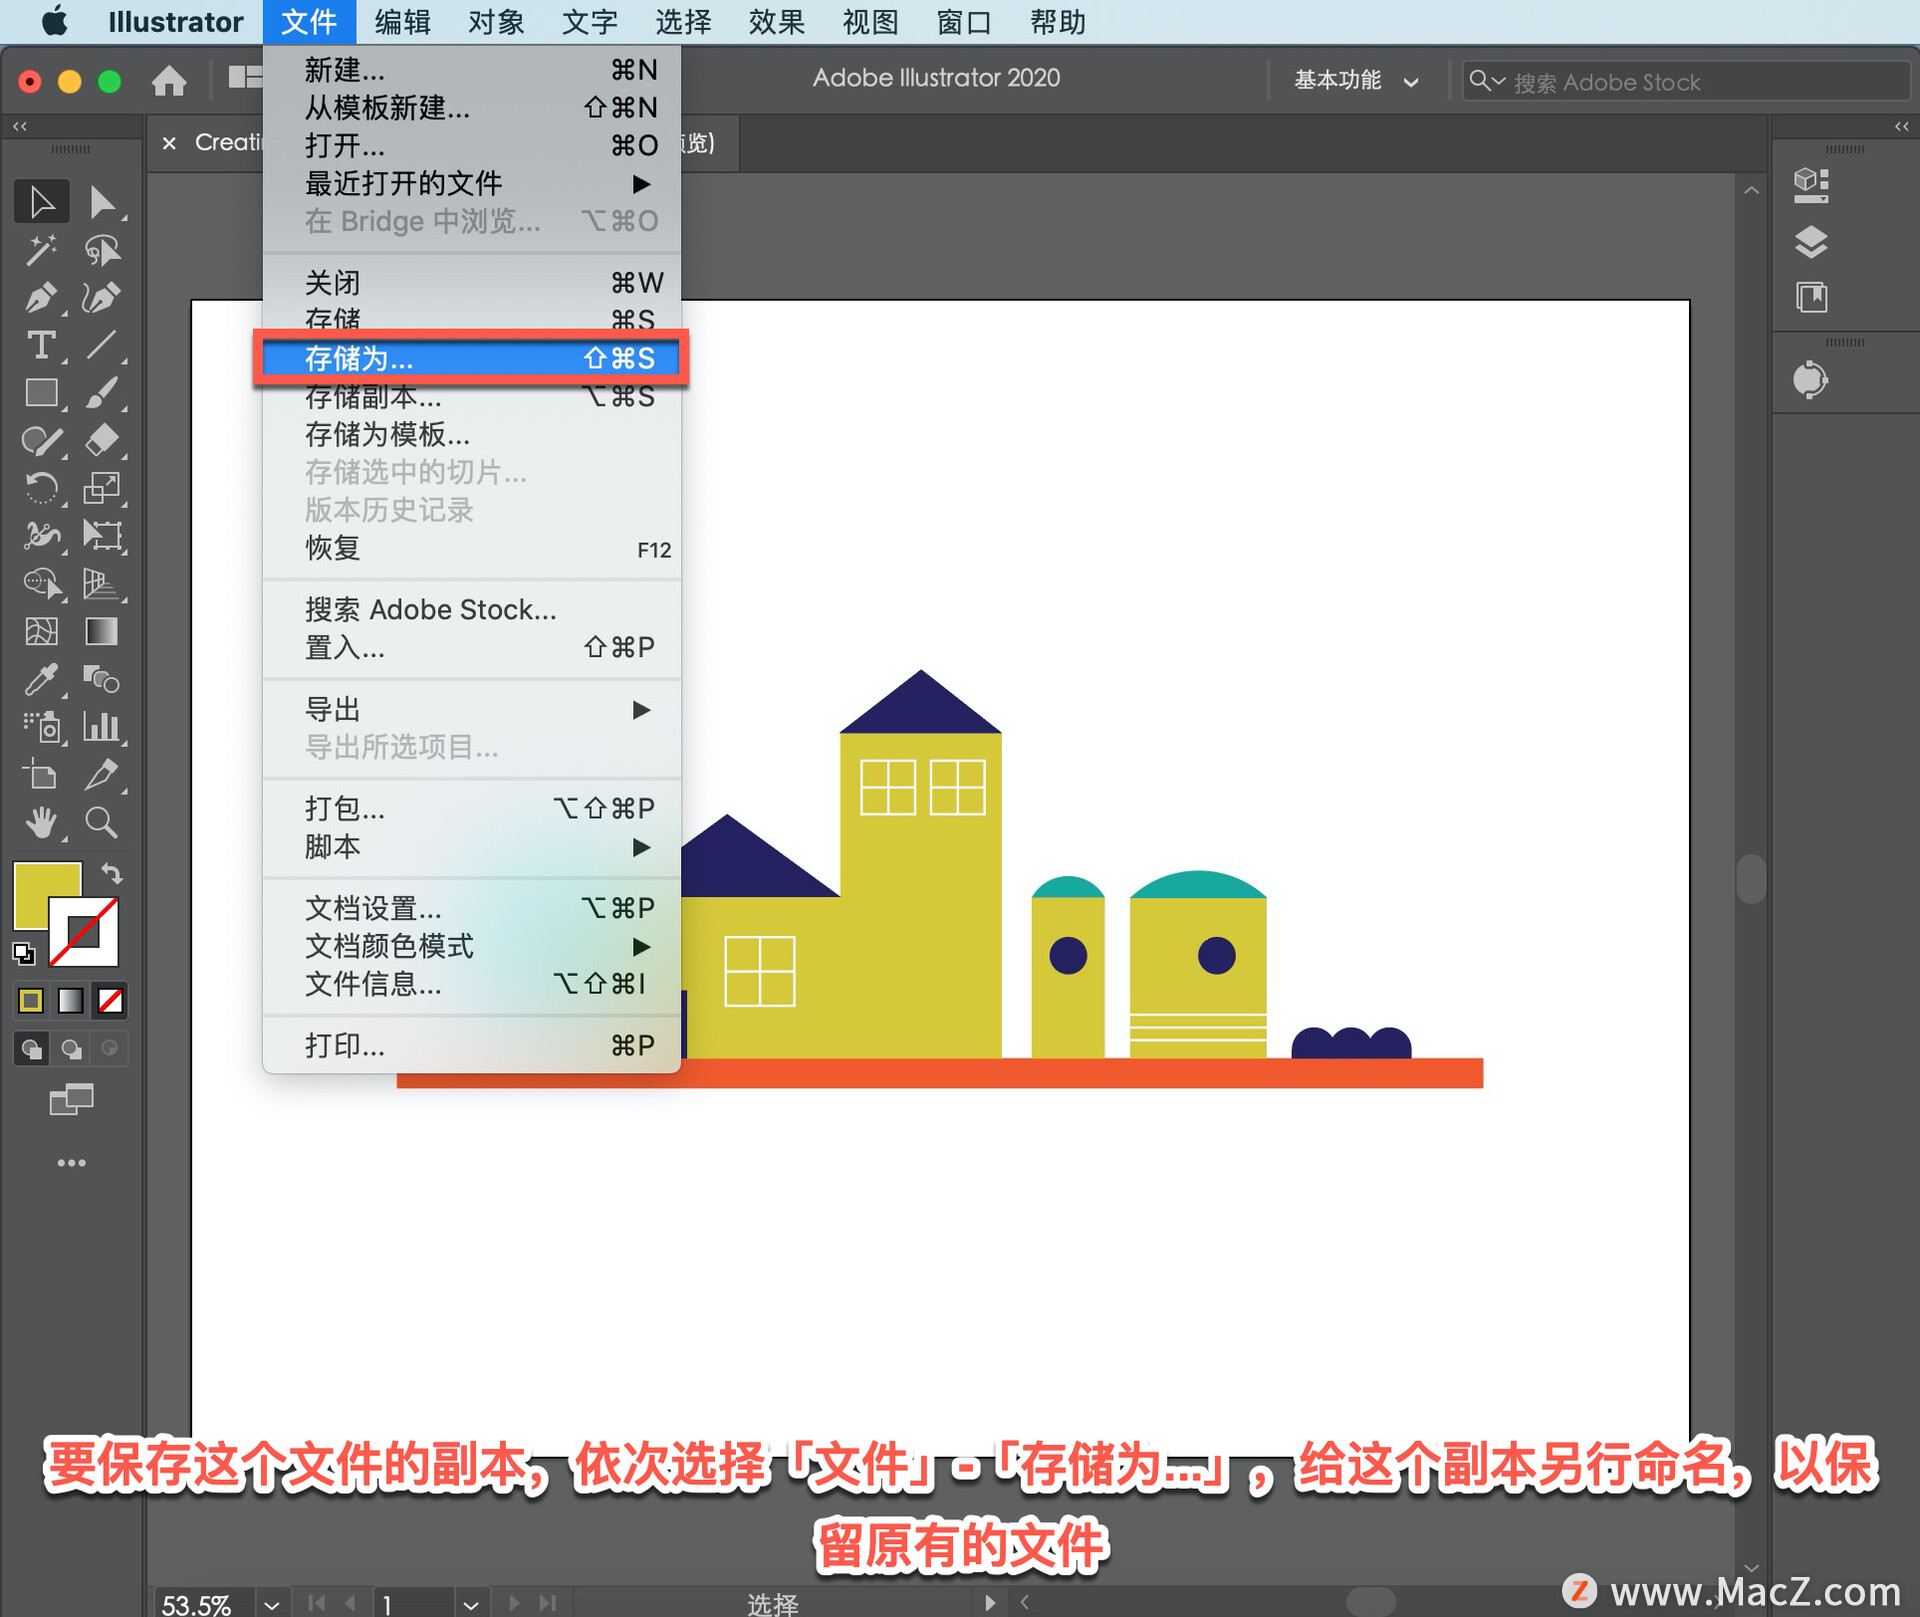This screenshot has height=1617, width=1920.
Task: Select the Eyedropper tool
Action: [x=42, y=680]
